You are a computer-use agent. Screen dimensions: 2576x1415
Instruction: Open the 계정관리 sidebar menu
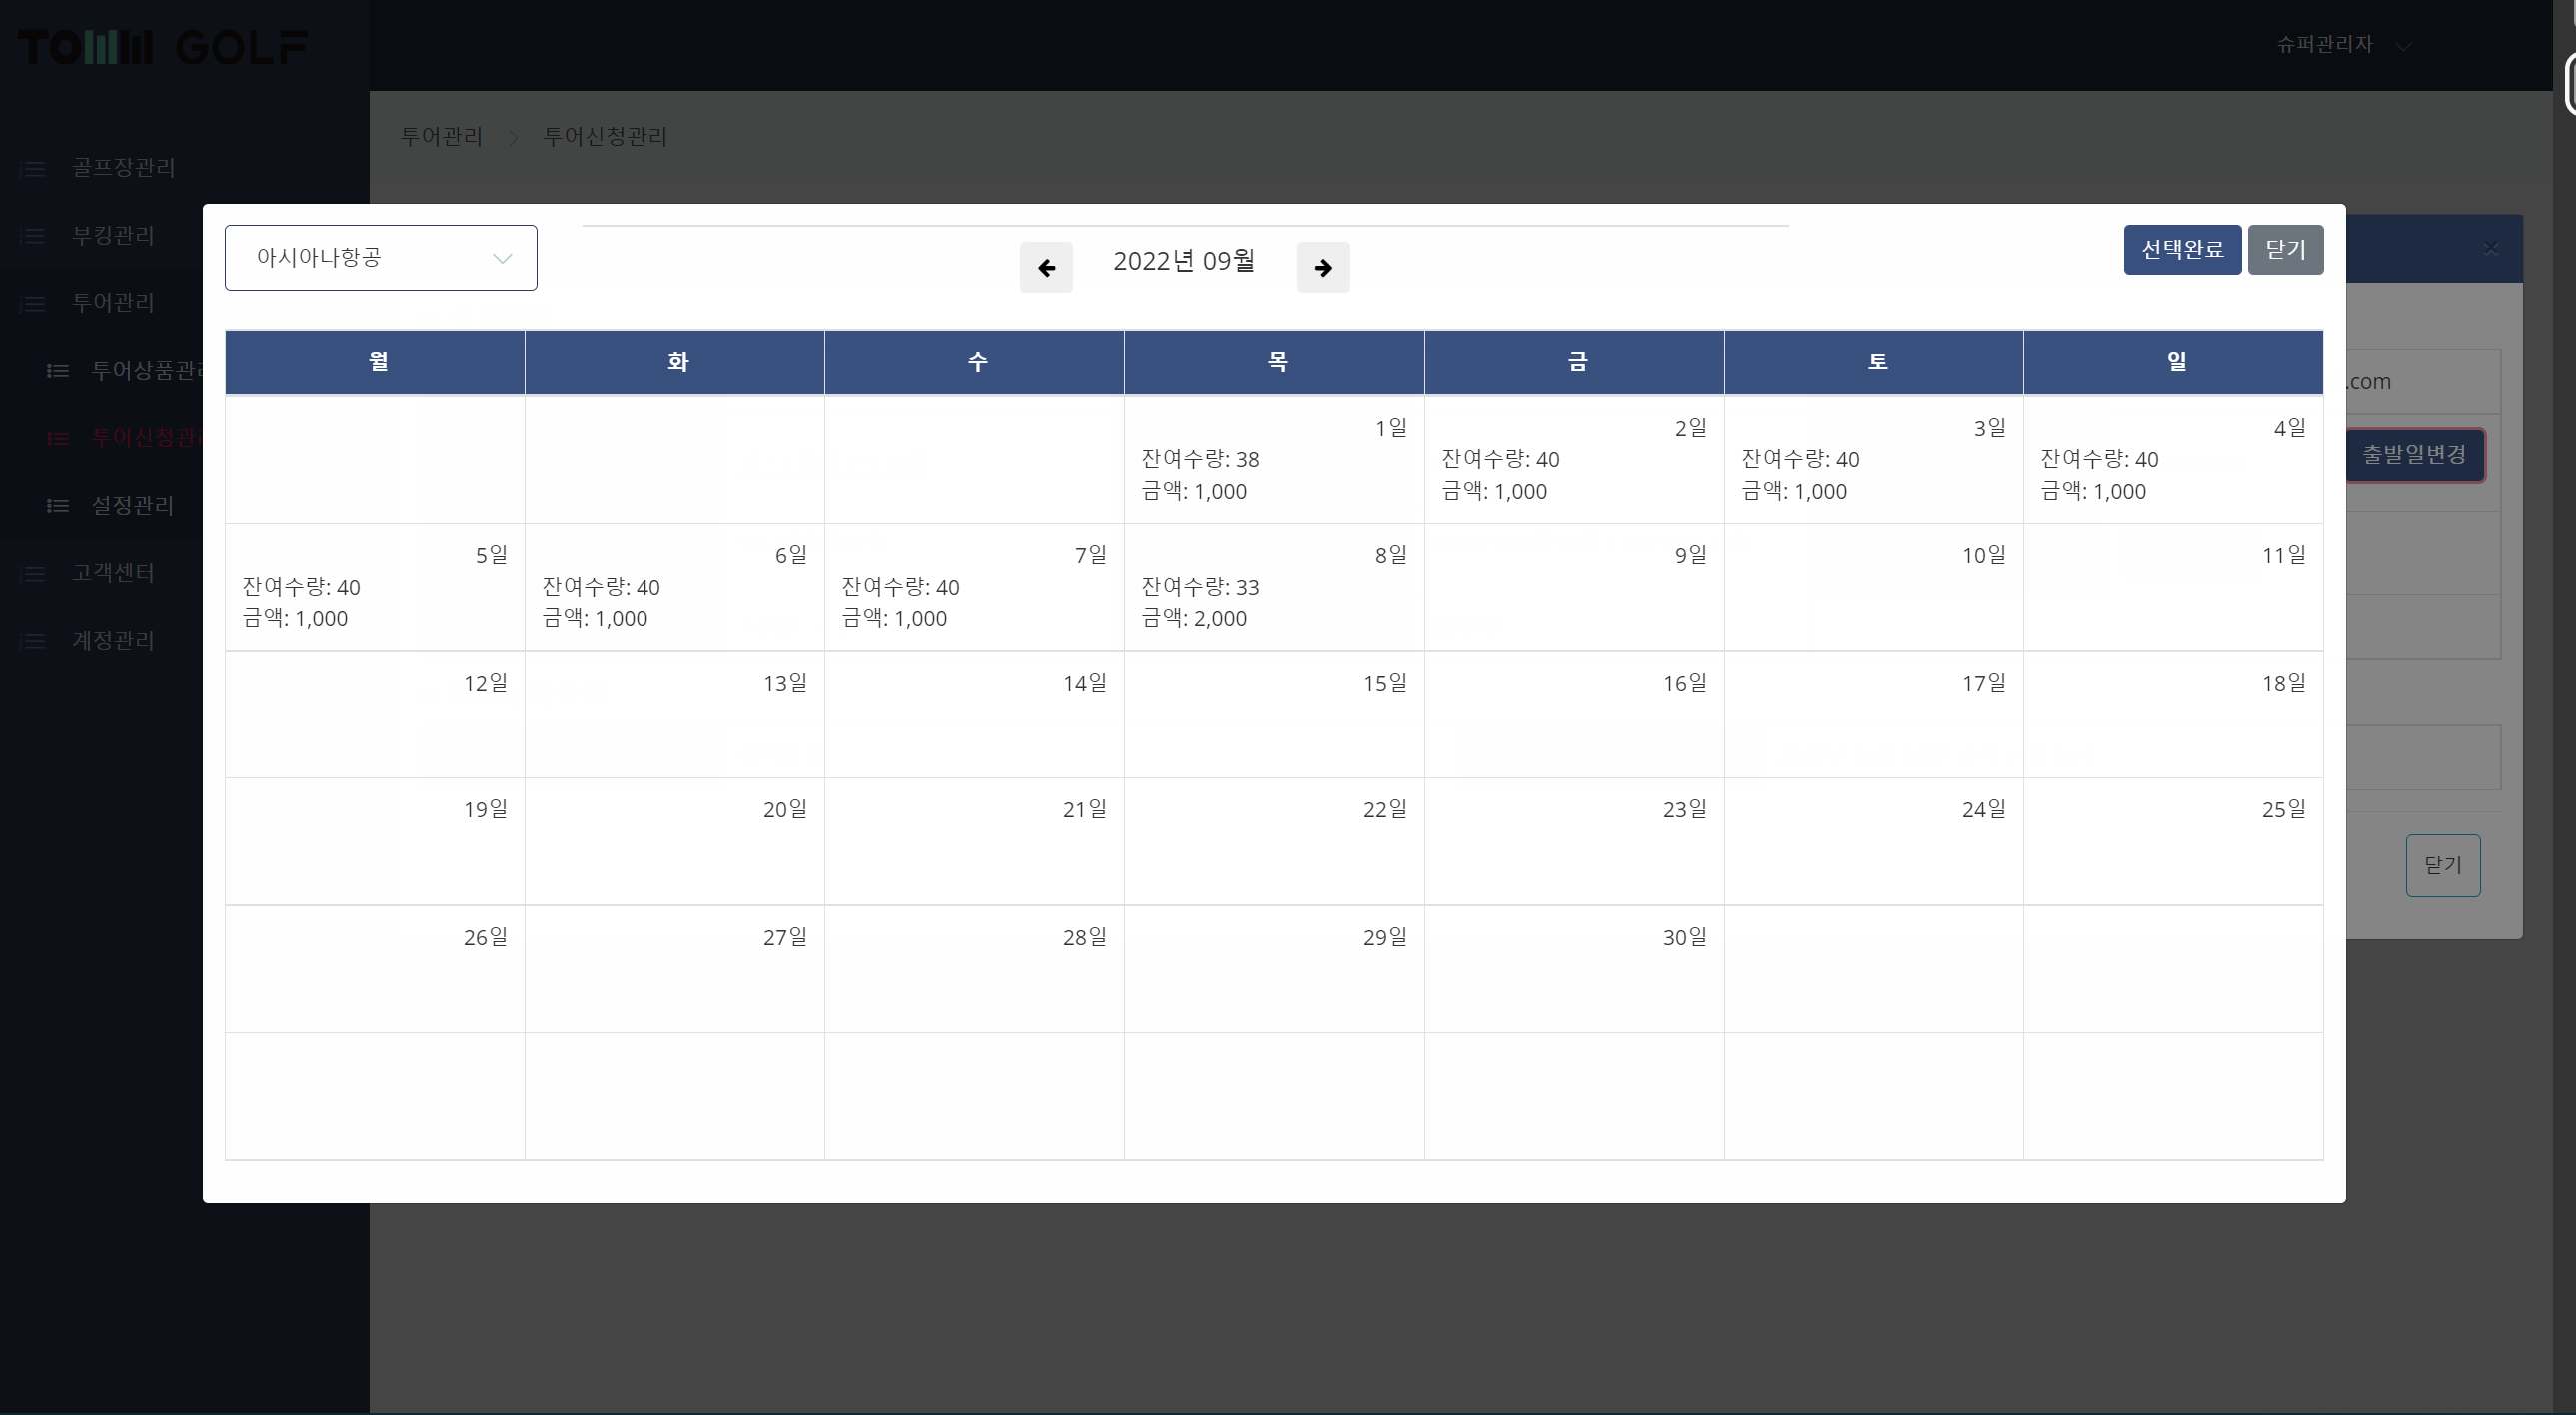point(113,640)
